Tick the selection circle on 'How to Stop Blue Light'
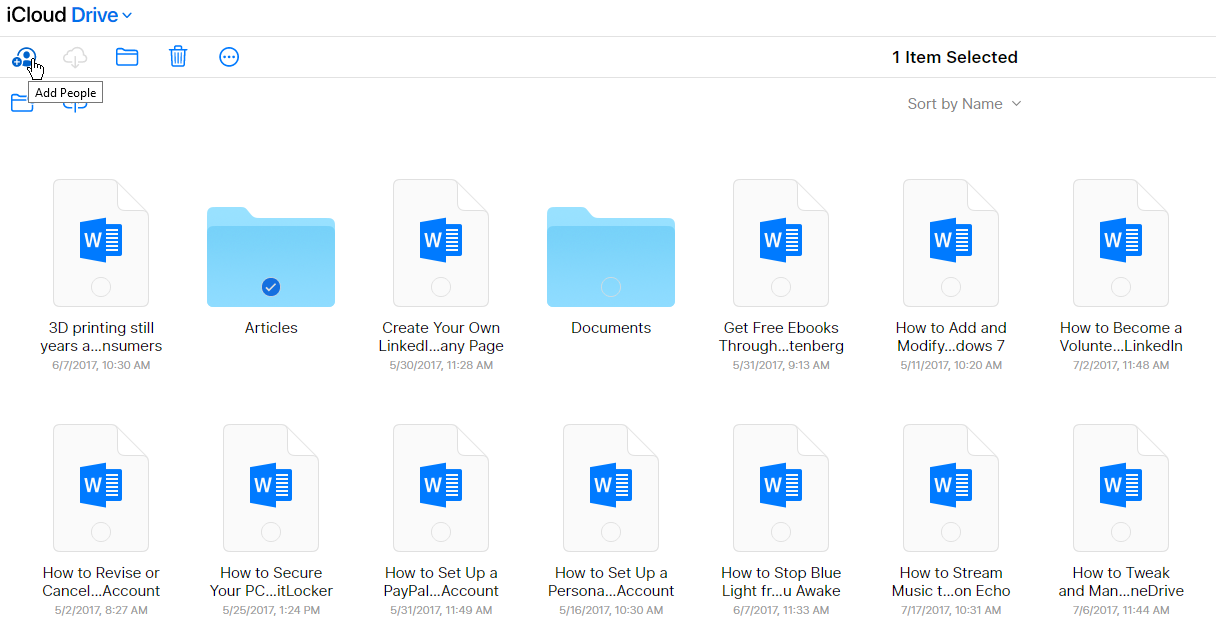The height and width of the screenshot is (629, 1216). click(x=781, y=532)
